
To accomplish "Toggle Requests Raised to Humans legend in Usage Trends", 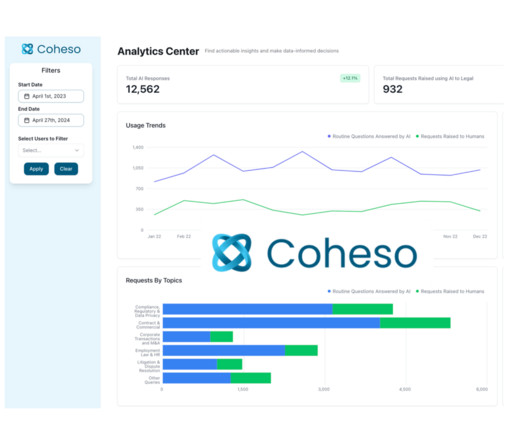I will 450,136.
